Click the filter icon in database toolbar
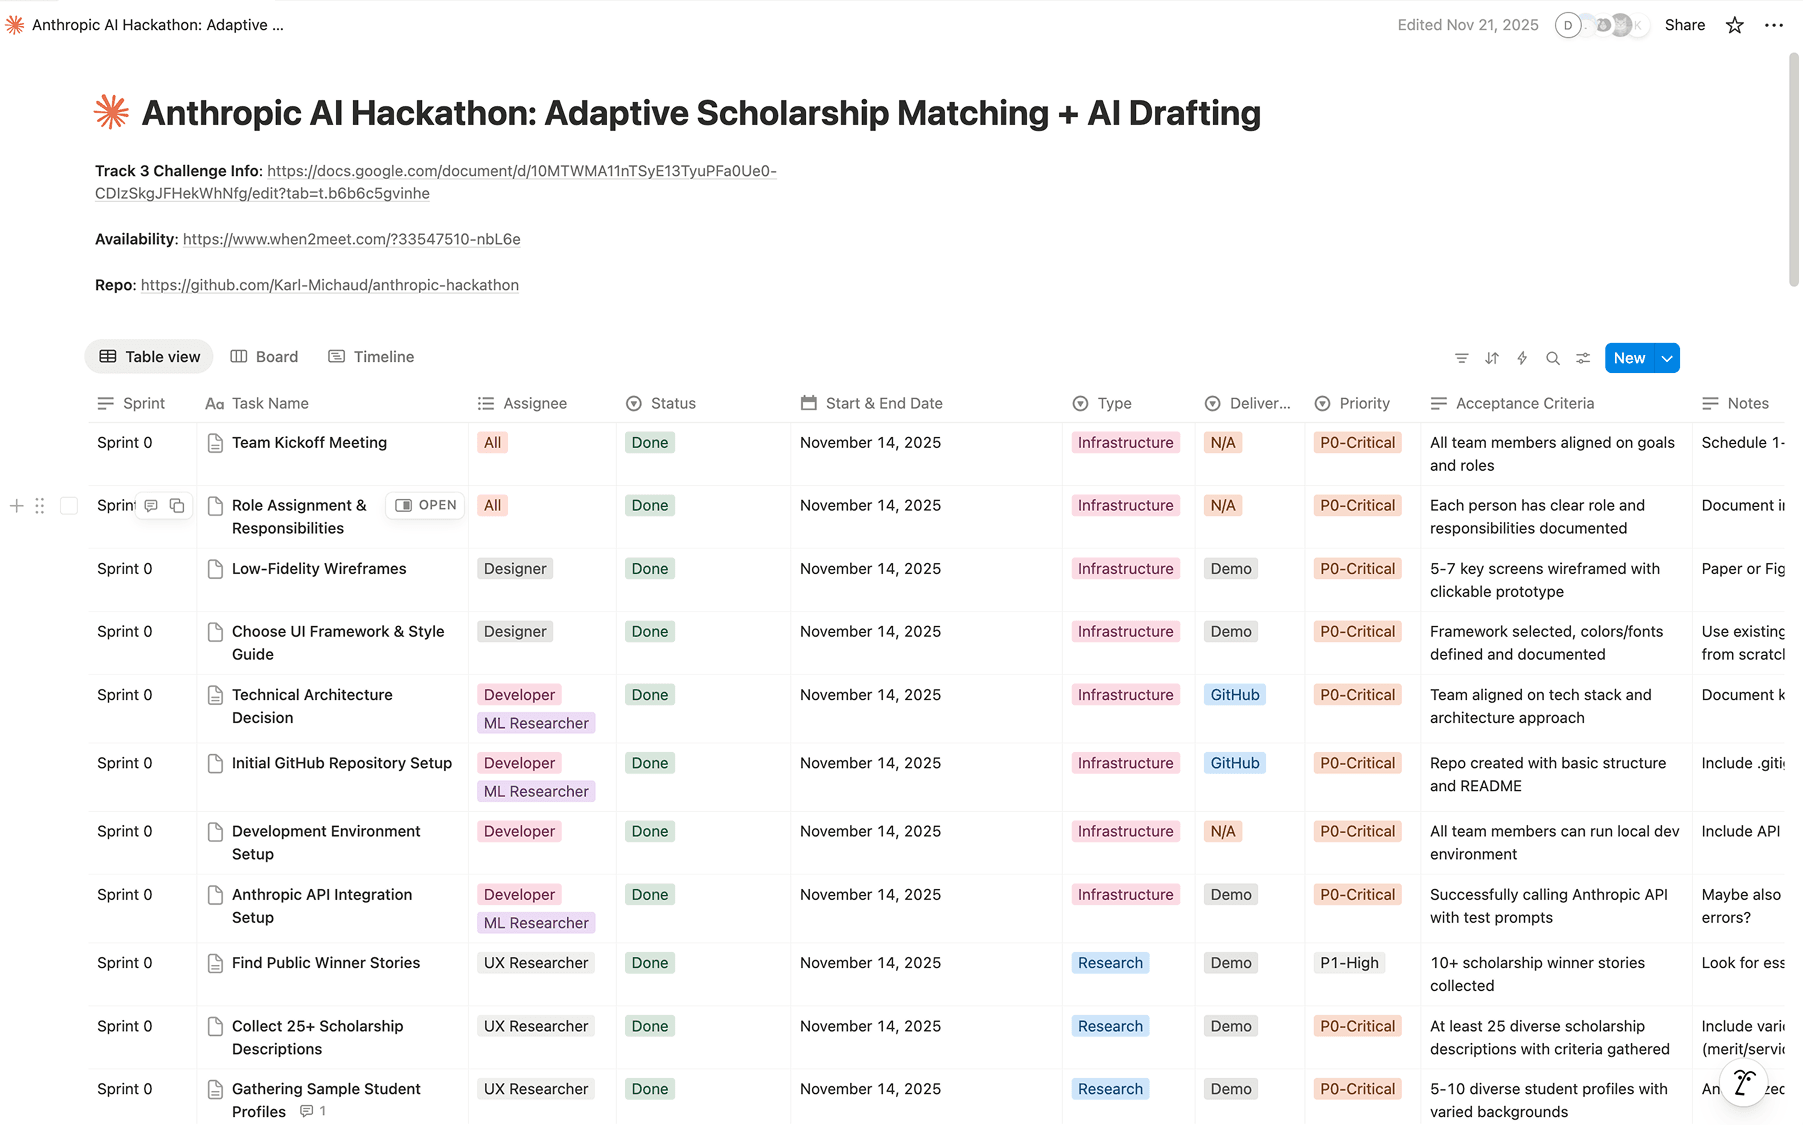Viewport: 1803px width, 1125px height. coord(1461,358)
